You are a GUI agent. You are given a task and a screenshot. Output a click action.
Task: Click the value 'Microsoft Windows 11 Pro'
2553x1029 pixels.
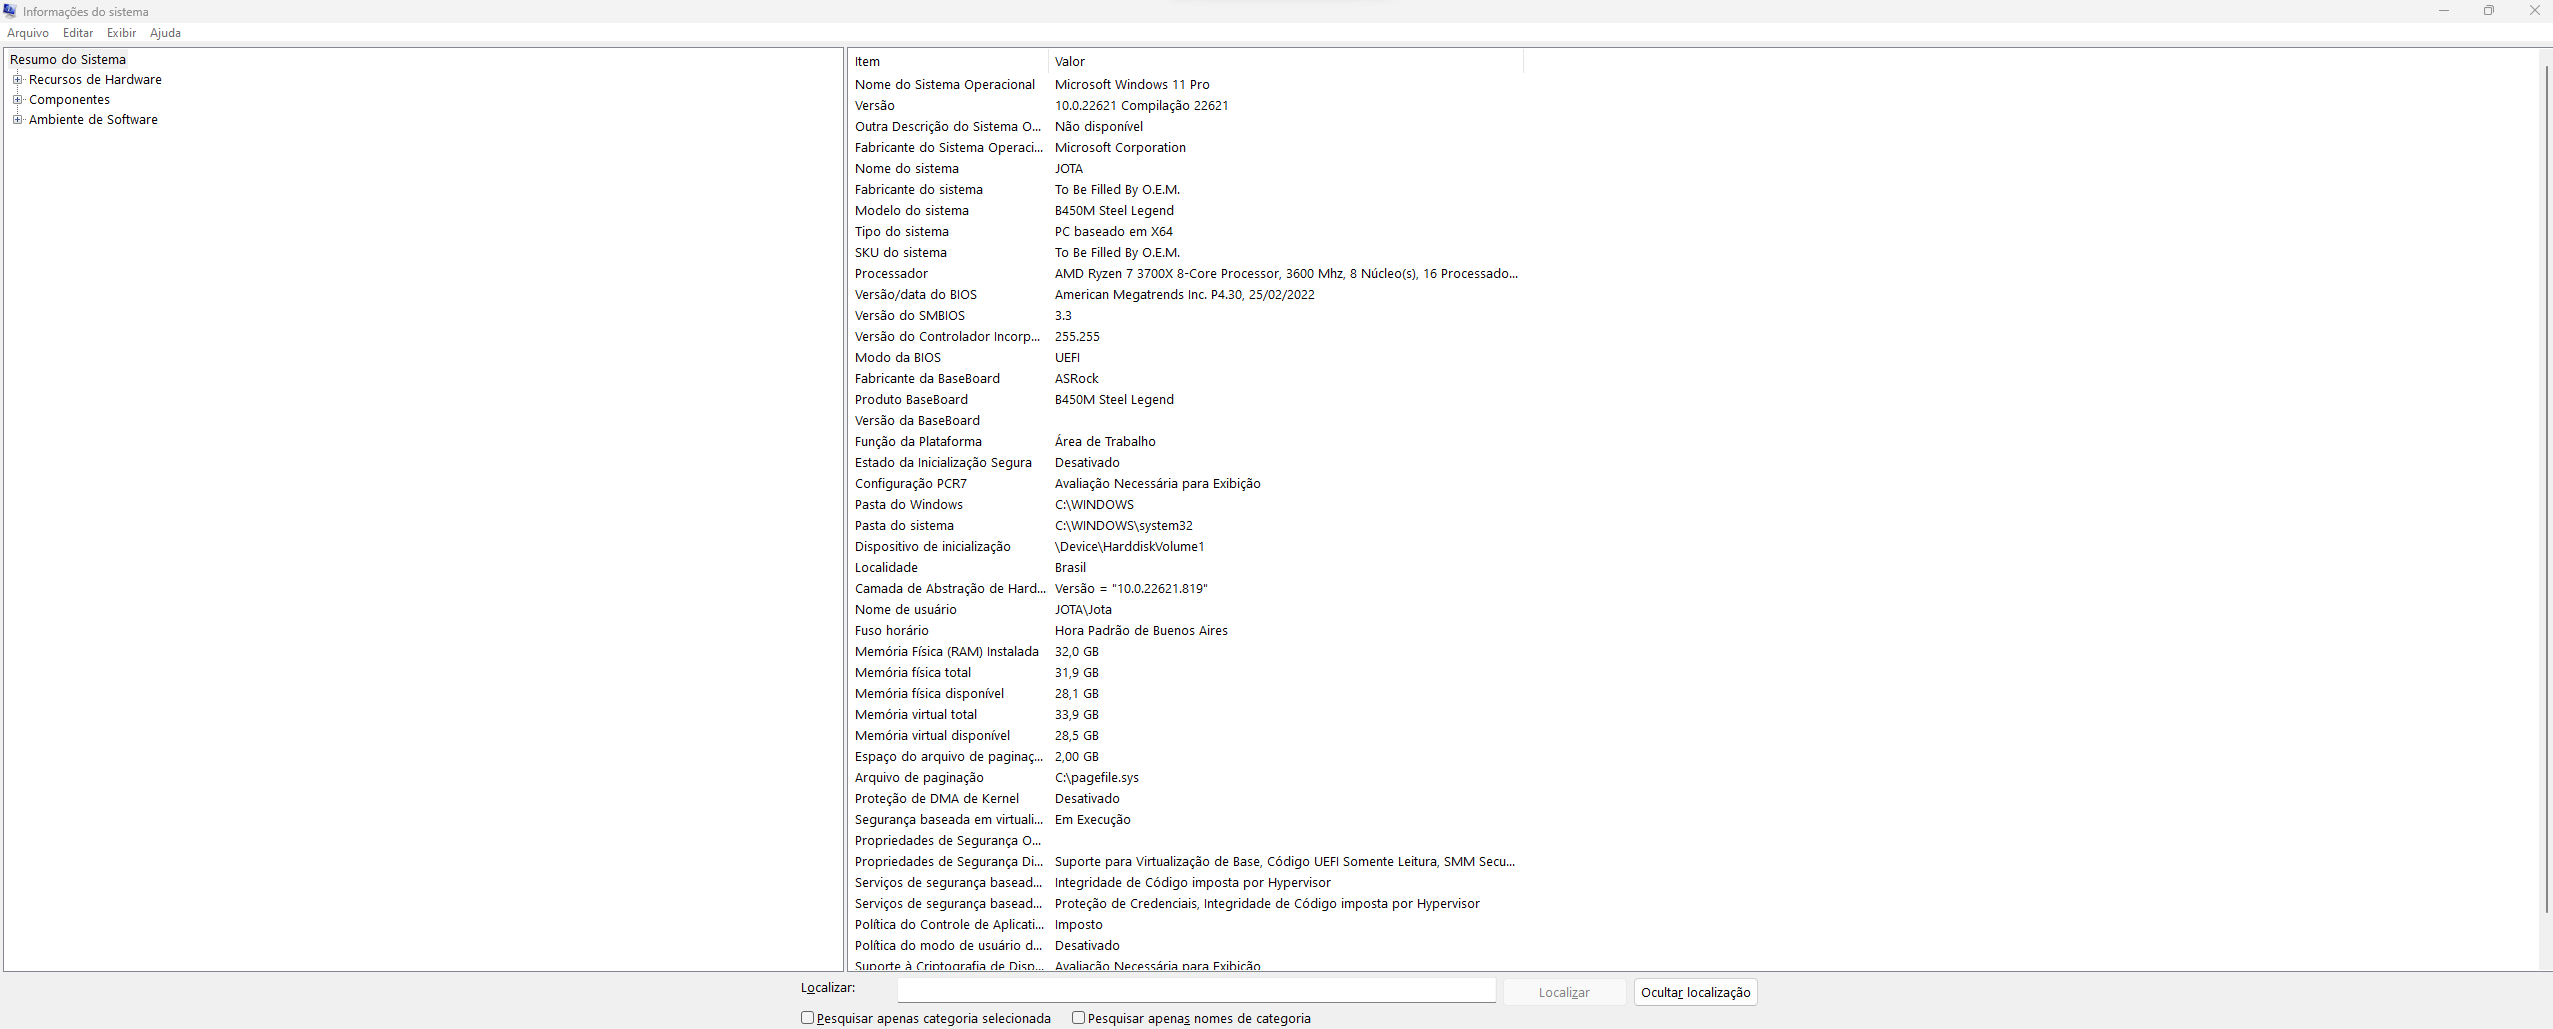[1132, 84]
